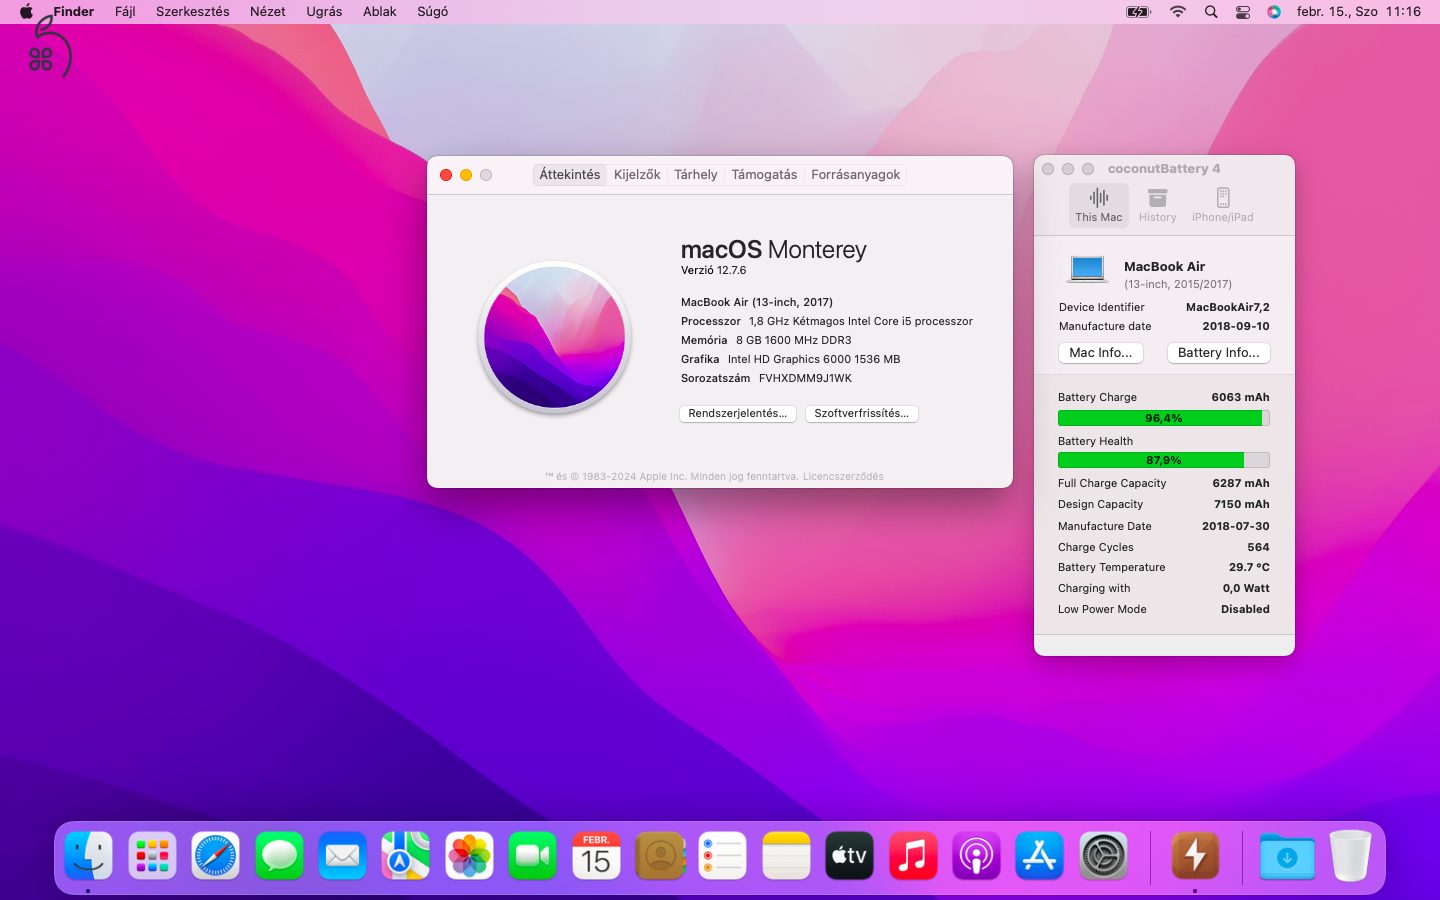The height and width of the screenshot is (900, 1440).
Task: Select This Mac in coconutBattery toolbar
Action: [1099, 205]
